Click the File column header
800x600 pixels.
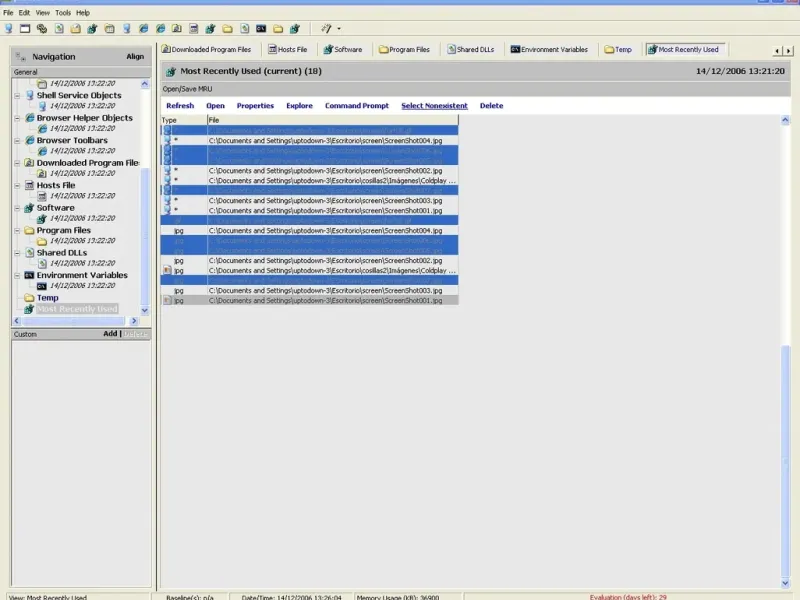tap(330, 120)
